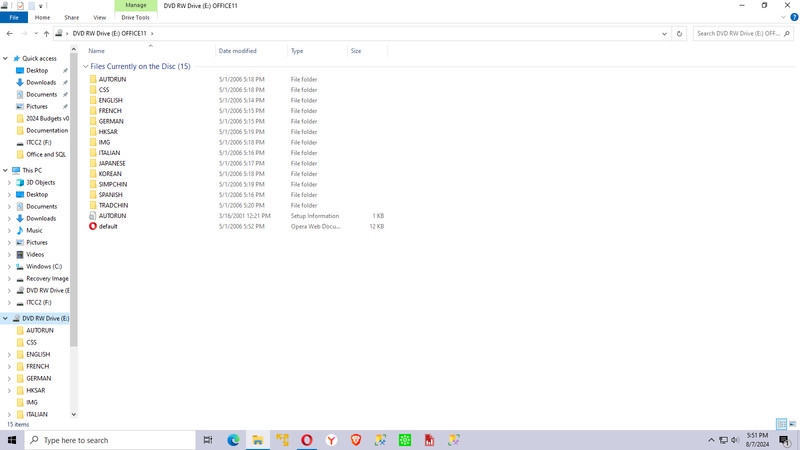Image resolution: width=800 pixels, height=450 pixels.
Task: Select the default Opera web document
Action: [x=108, y=227]
